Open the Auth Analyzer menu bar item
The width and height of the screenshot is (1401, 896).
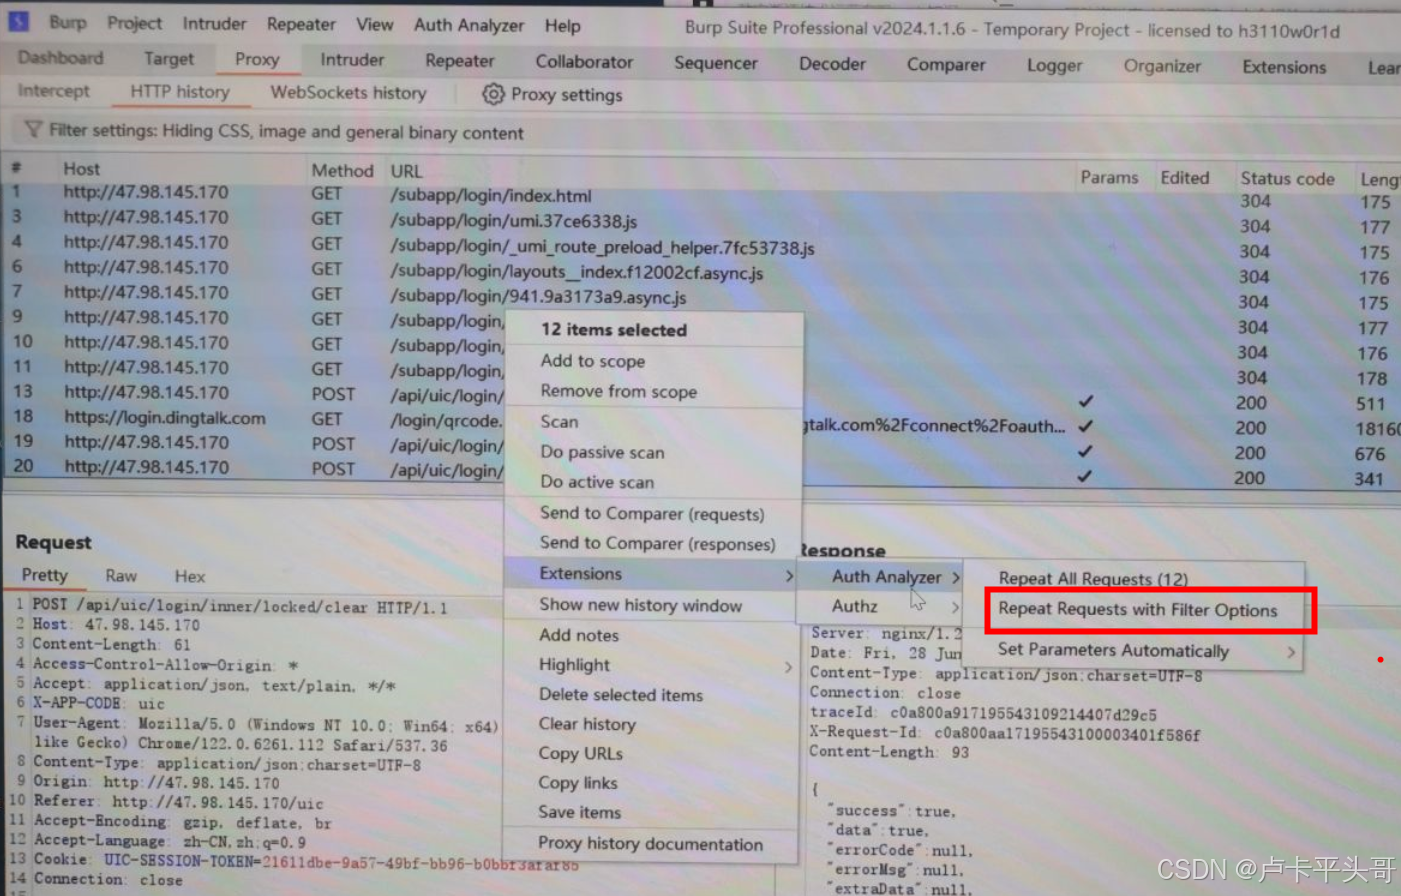(x=468, y=25)
